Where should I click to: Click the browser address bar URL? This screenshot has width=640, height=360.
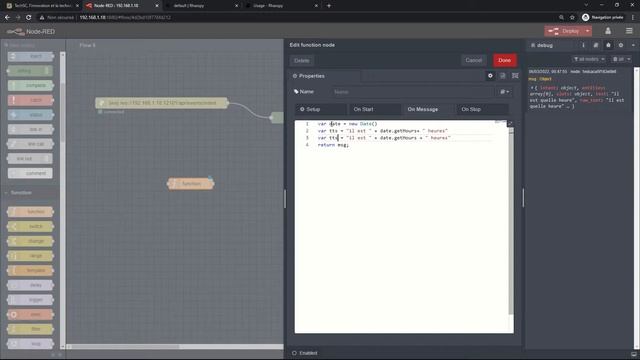[x=125, y=18]
